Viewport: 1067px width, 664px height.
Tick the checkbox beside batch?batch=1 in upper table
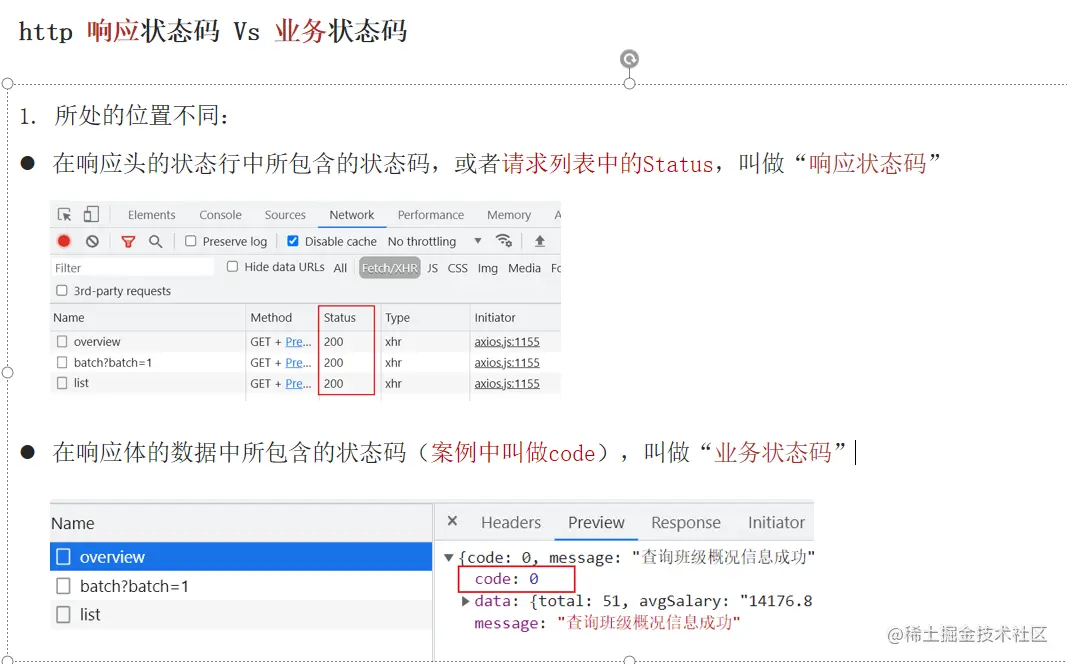tap(62, 363)
